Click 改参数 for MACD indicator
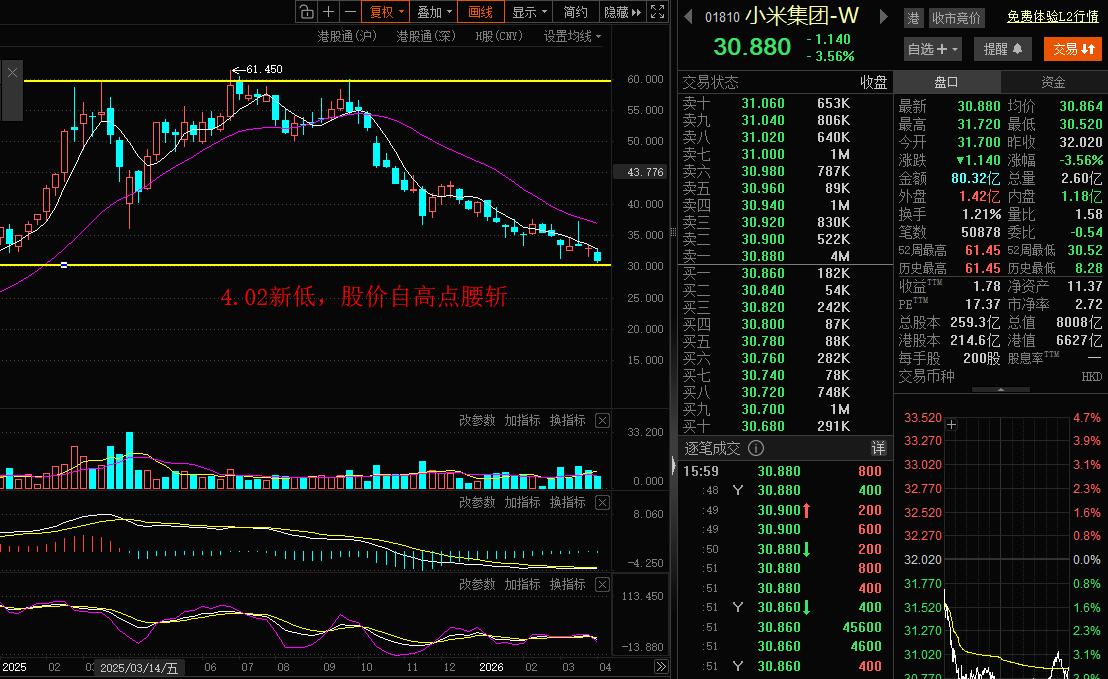Screen dimensions: 1108x679 (477, 502)
